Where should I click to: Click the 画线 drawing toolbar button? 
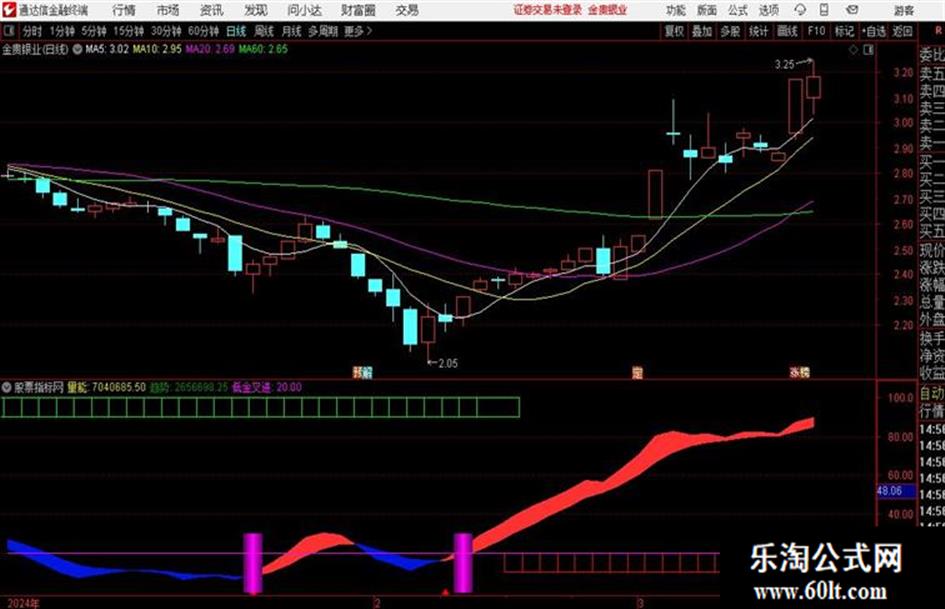(787, 31)
